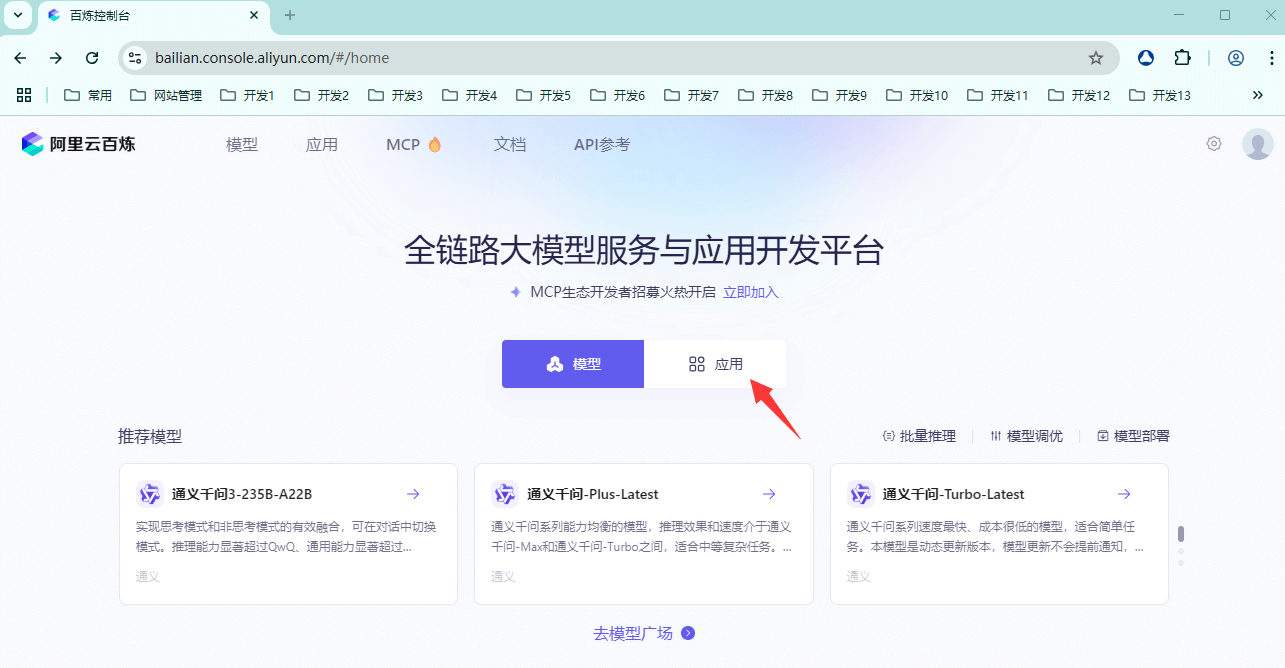This screenshot has width=1285, height=668.
Task: Open the API参考 navigation item
Action: click(602, 144)
